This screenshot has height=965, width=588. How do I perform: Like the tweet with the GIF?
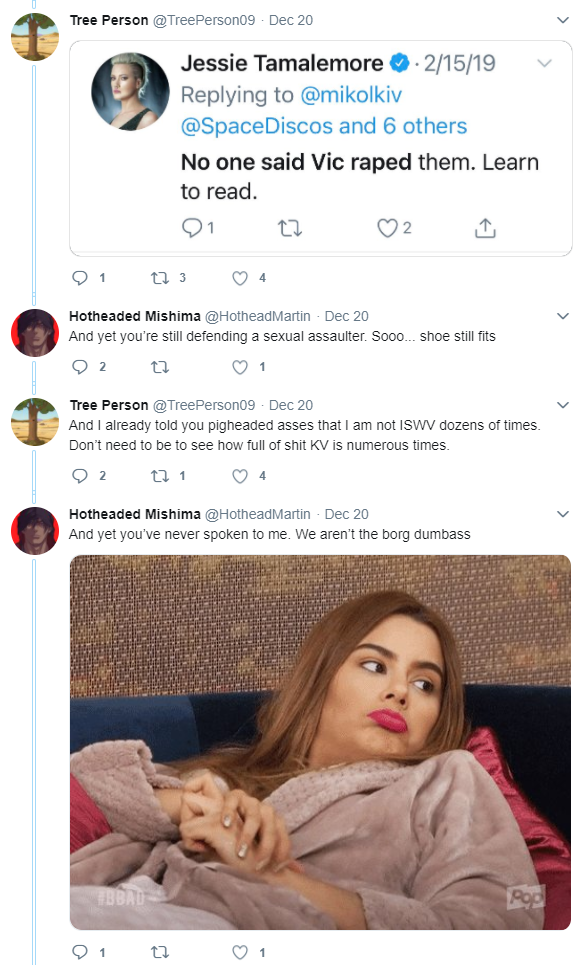(240, 952)
